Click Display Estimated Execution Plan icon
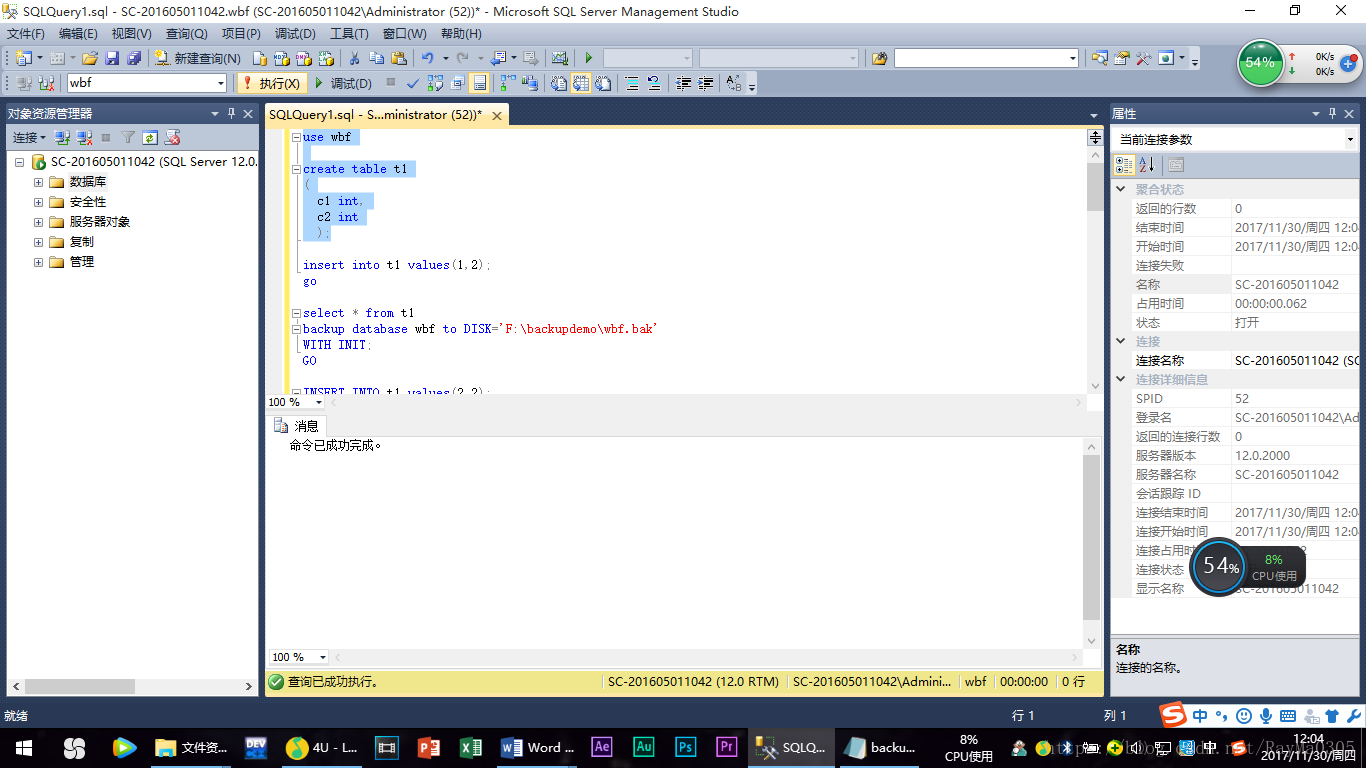This screenshot has height=768, width=1366. coord(435,83)
